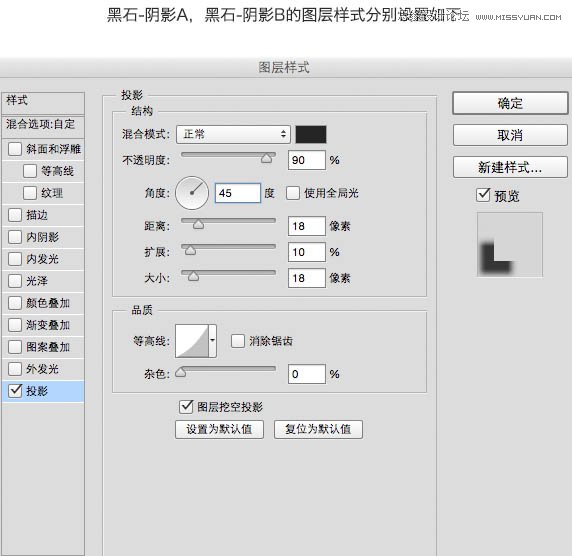
Task: Confirm with the 确定 button
Action: click(510, 103)
